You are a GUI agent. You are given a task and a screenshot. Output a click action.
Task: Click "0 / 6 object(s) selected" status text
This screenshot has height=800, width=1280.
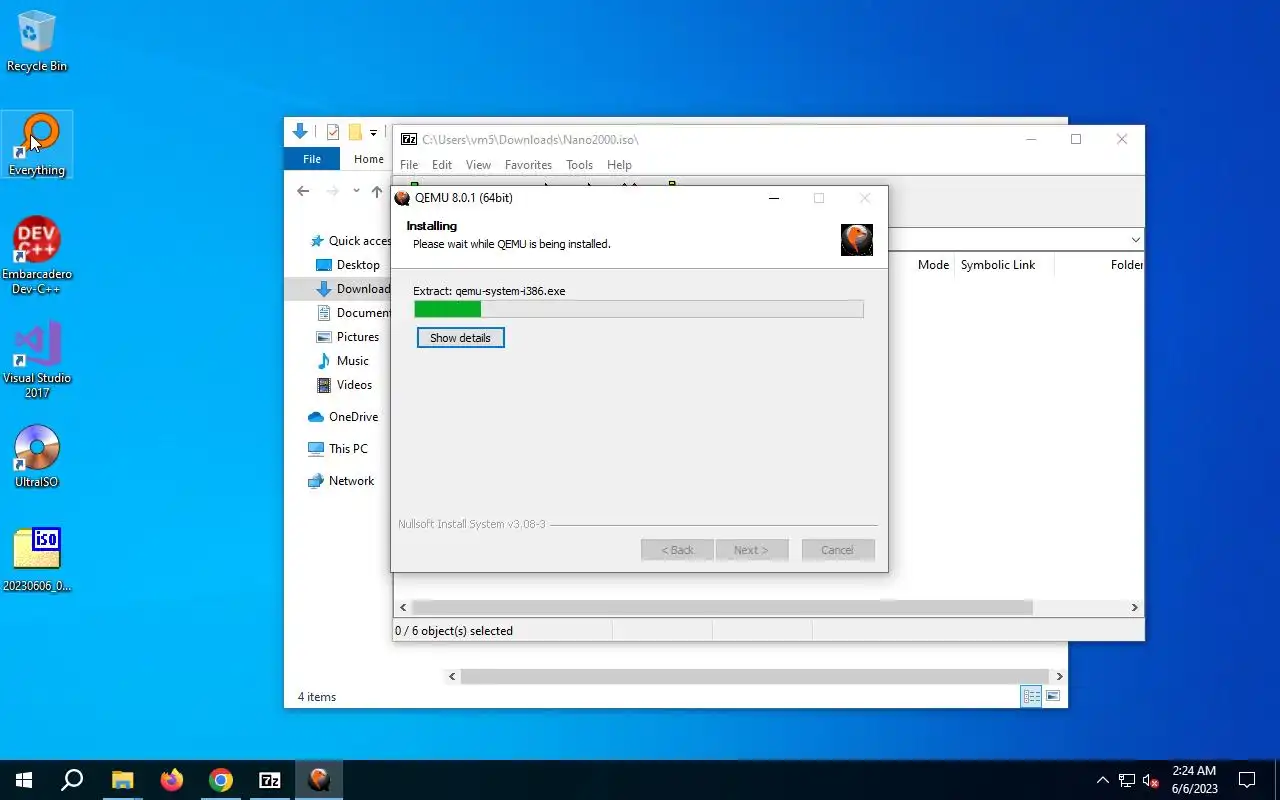coord(454,631)
